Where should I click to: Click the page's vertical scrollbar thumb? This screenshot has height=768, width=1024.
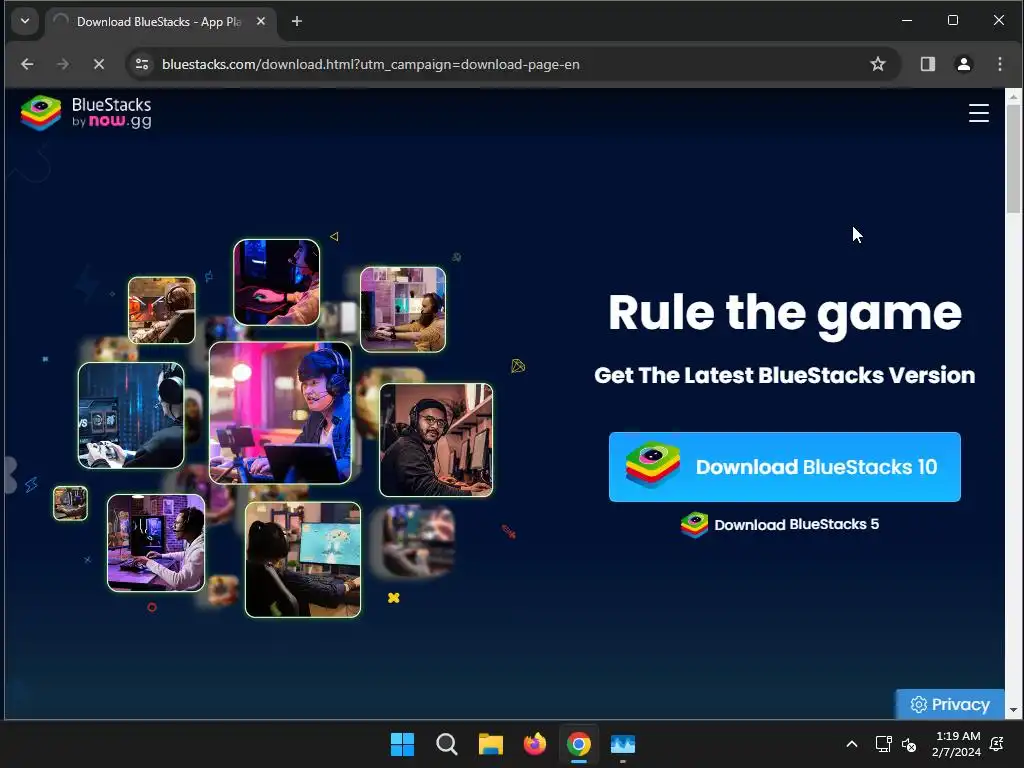(x=1013, y=159)
